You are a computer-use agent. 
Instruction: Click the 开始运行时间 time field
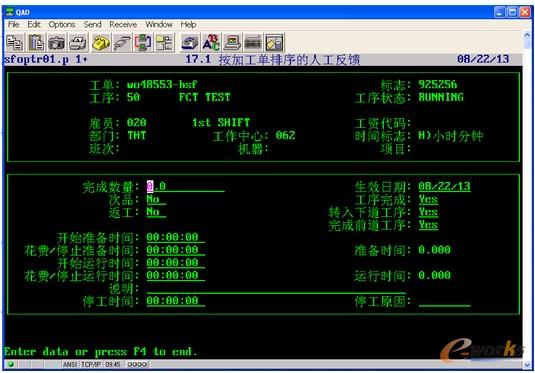click(x=176, y=263)
